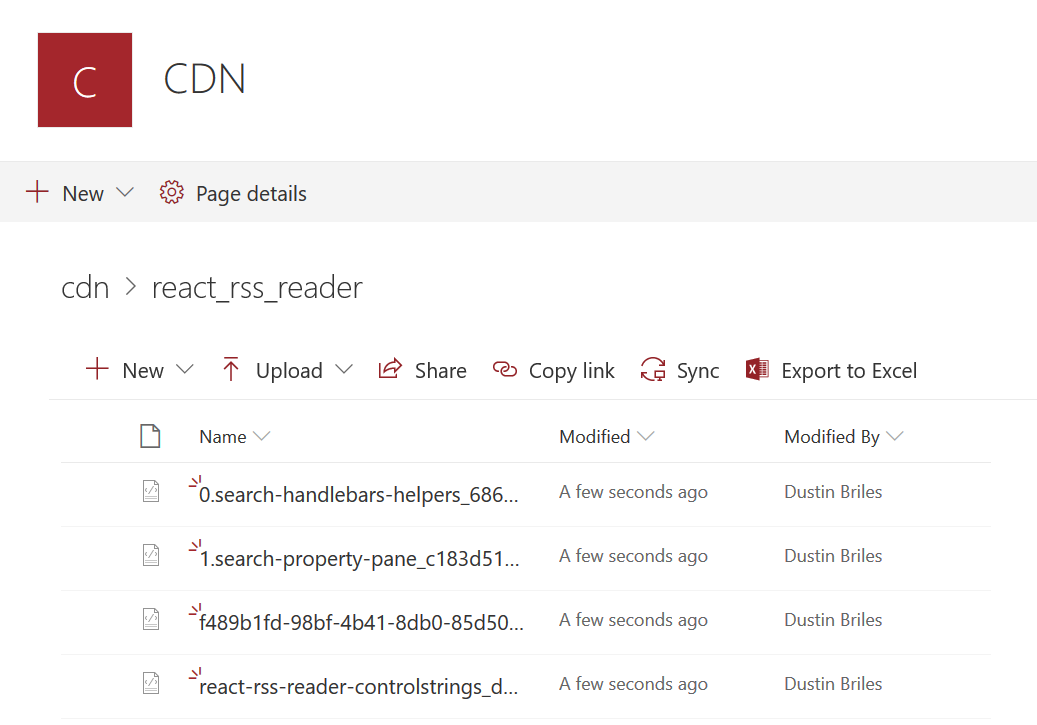Screen dimensions: 1037x725
Task: Expand the page-level New dropdown chevron
Action: coord(124,192)
